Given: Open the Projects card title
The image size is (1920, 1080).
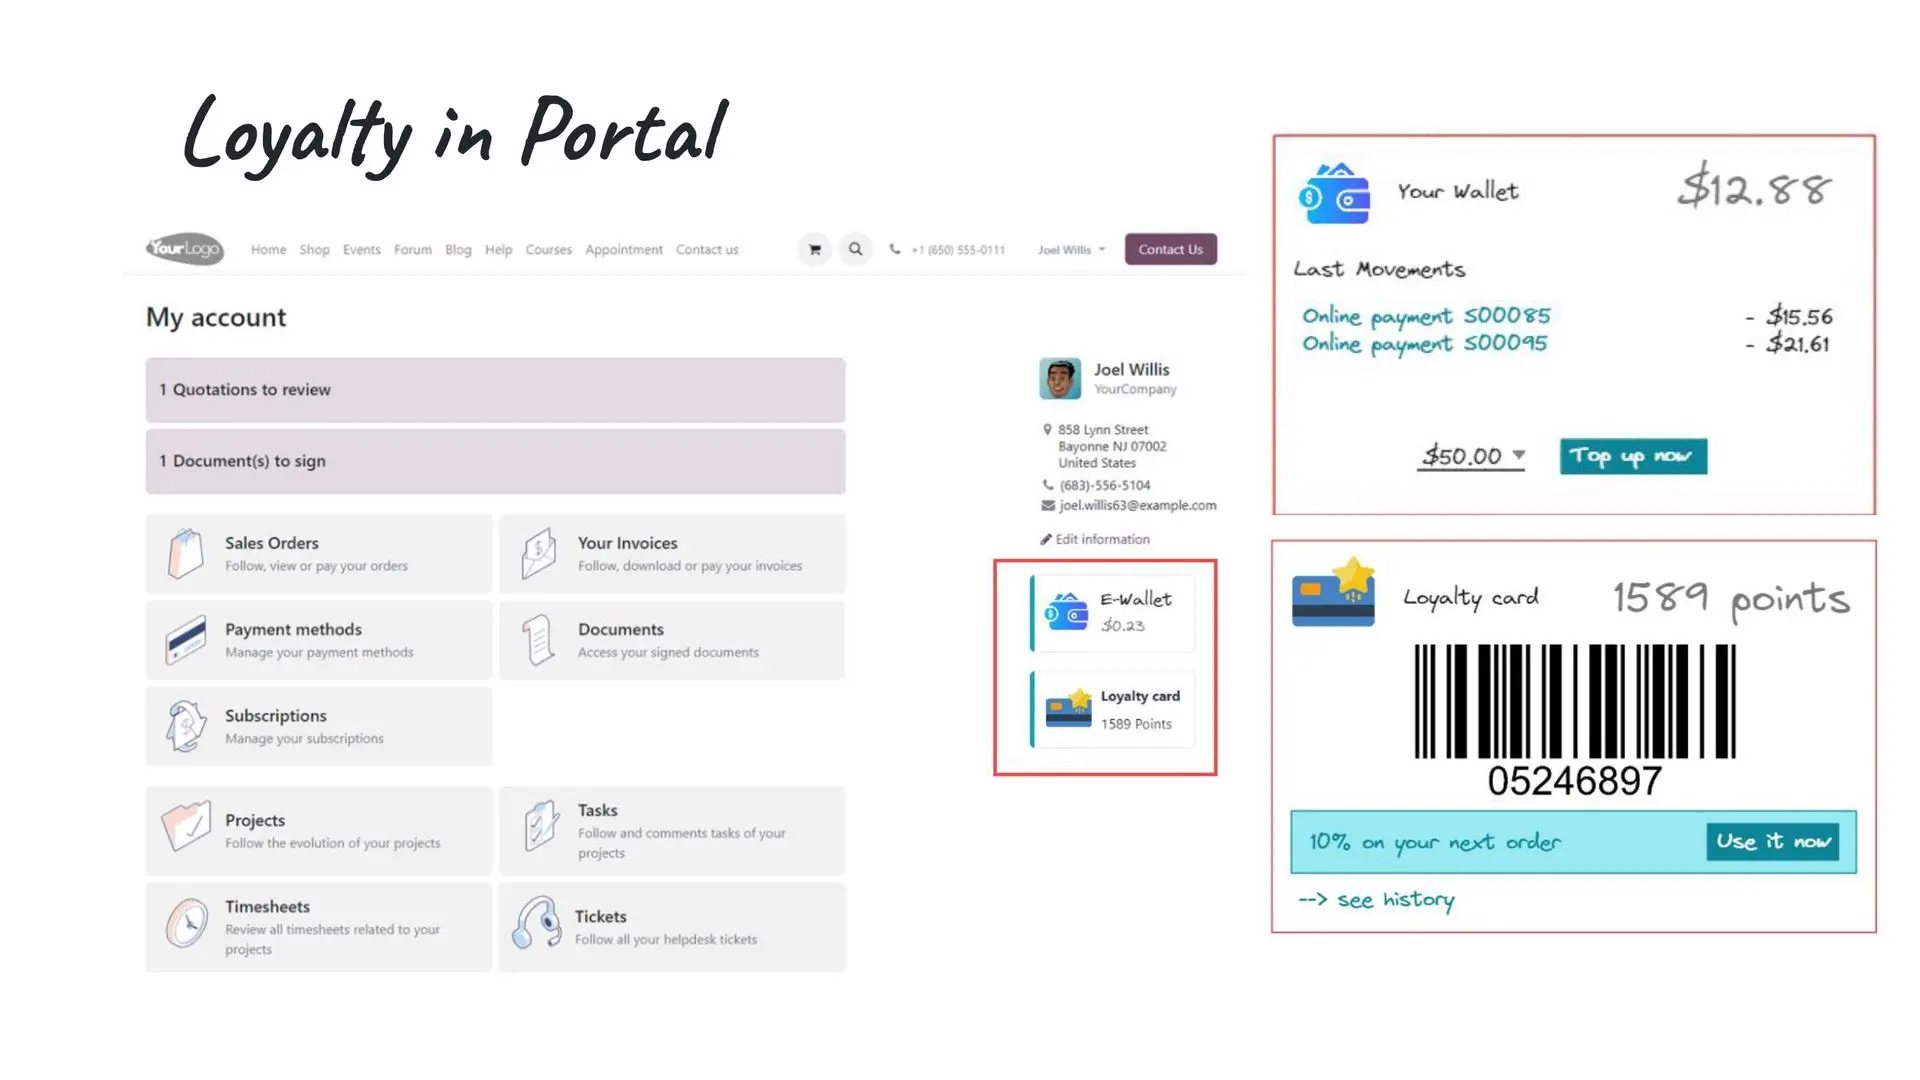Looking at the screenshot, I should coord(254,820).
